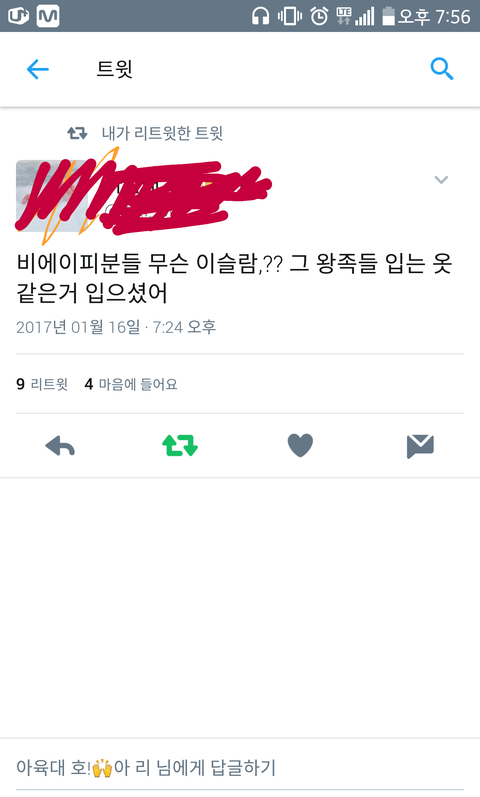
Task: Expand tweet options chevron
Action: 441,179
